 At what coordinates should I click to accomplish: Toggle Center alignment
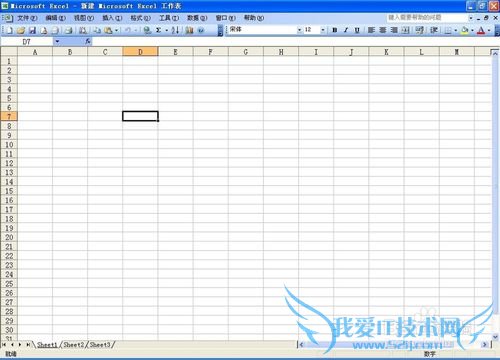[383, 30]
